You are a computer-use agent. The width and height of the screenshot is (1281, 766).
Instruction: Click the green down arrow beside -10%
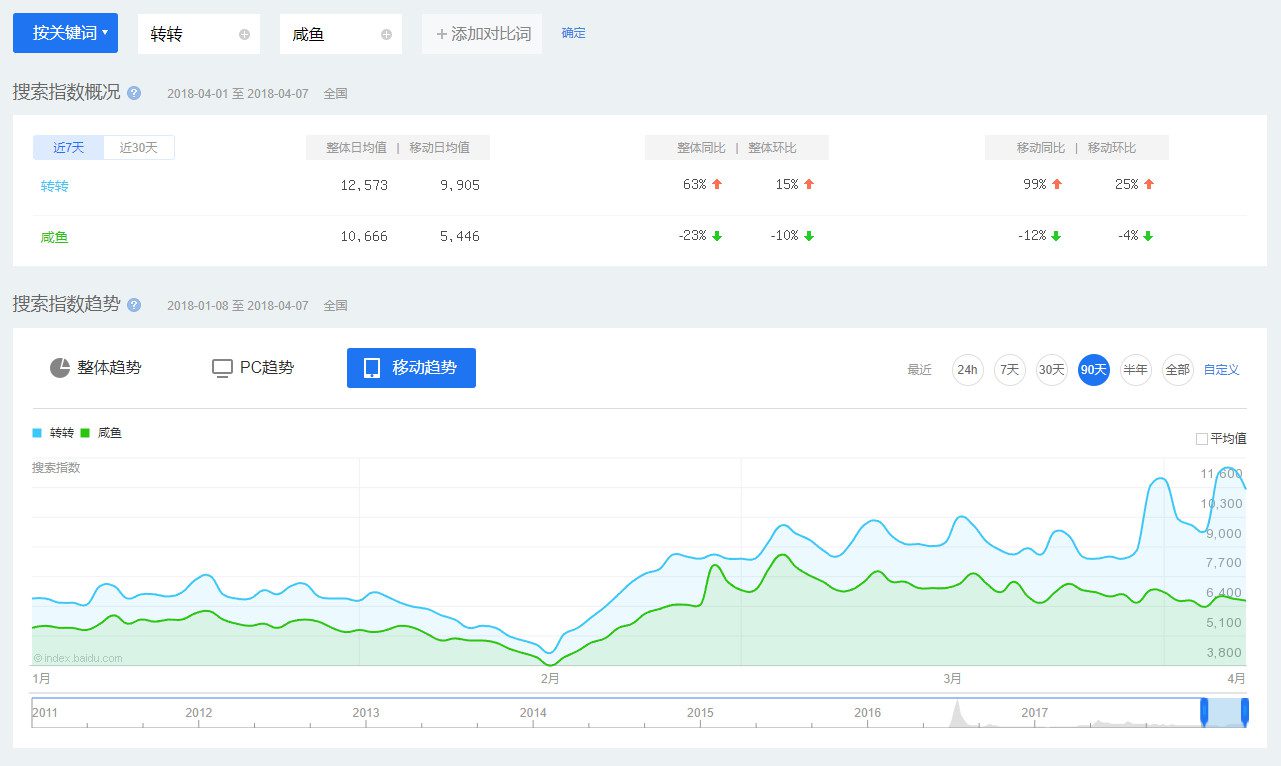[x=809, y=236]
